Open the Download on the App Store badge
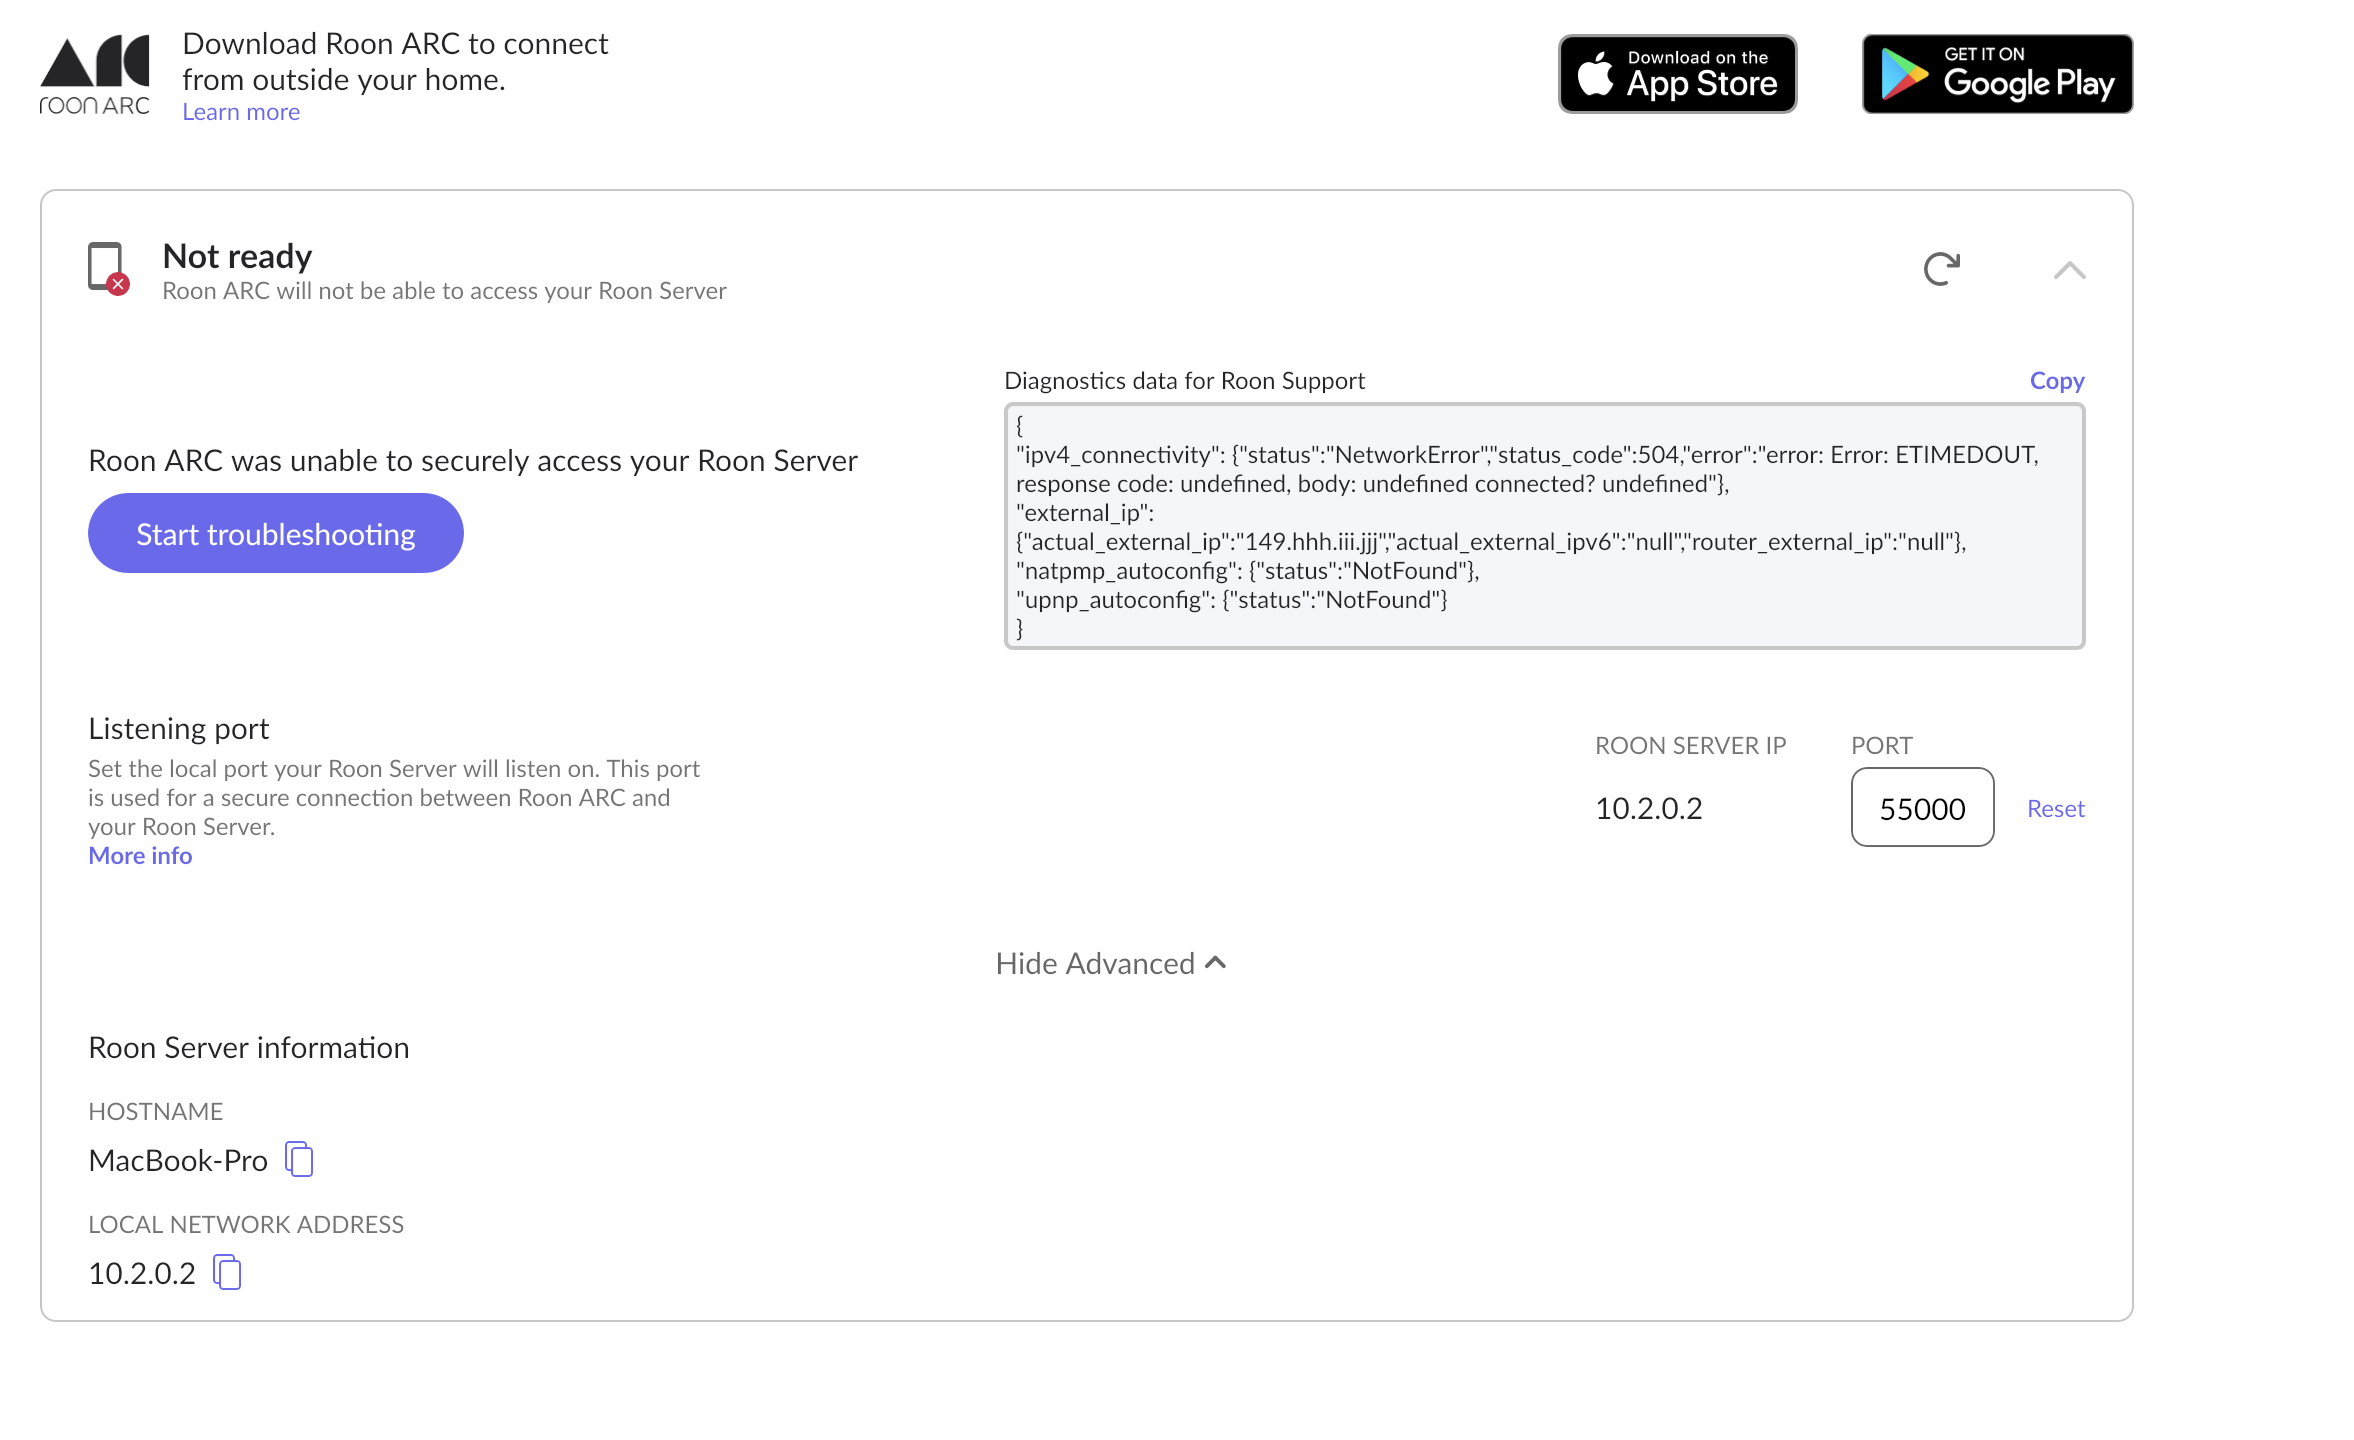Screen dimensions: 2354x1440 coord(1677,74)
